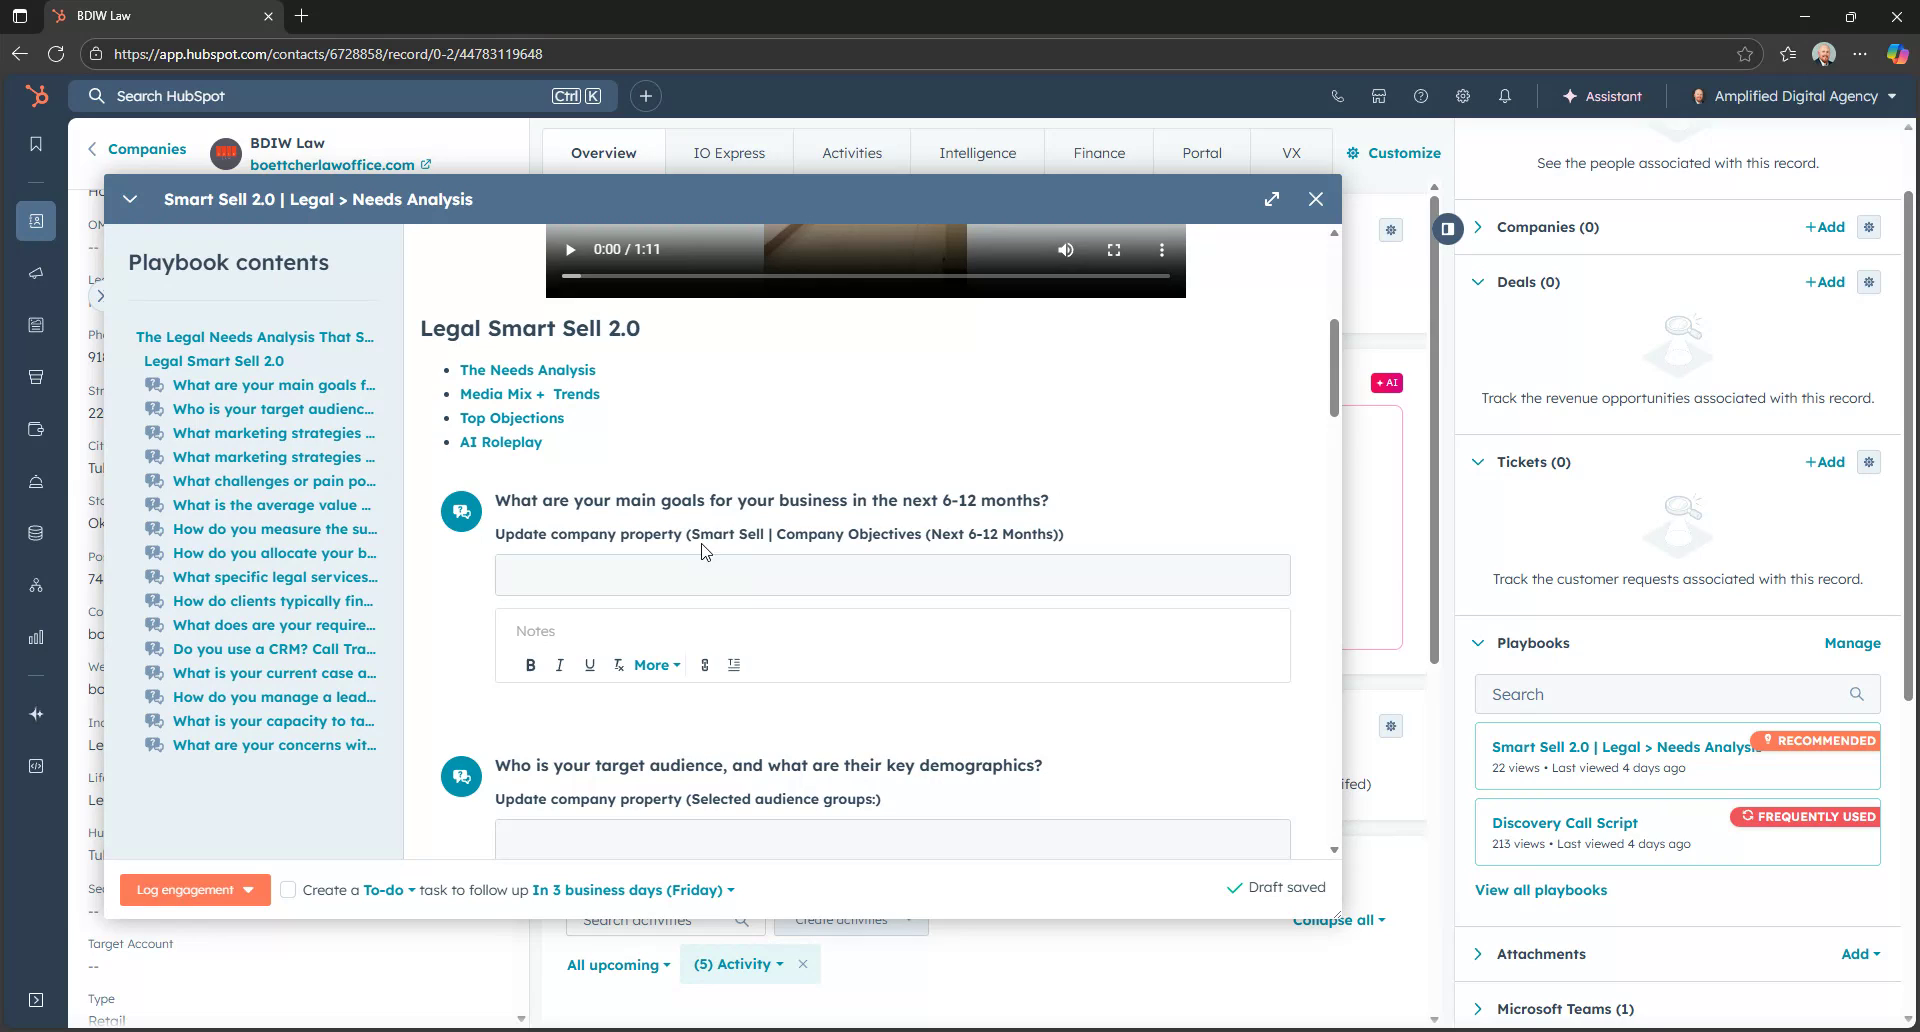Image resolution: width=1920 pixels, height=1032 pixels.
Task: Click the View all playbooks link
Action: pos(1541,890)
